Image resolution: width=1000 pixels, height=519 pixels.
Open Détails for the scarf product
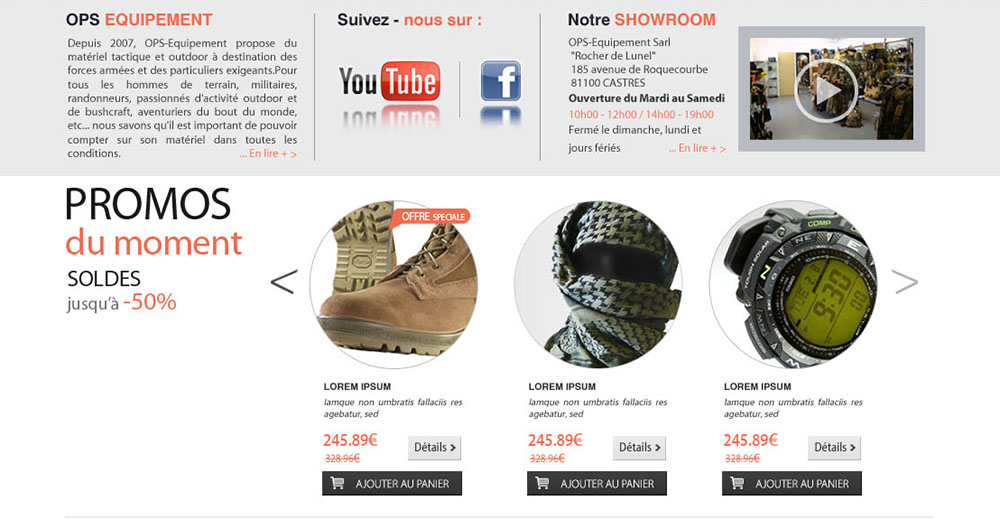(640, 448)
